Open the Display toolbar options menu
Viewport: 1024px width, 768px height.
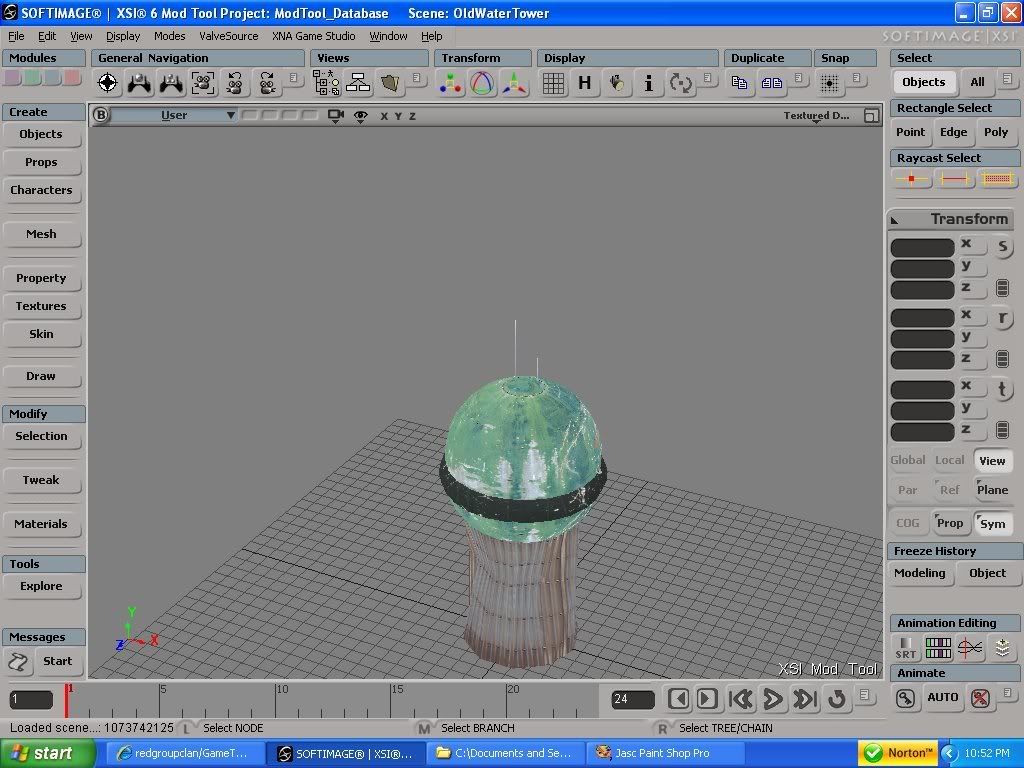point(707,78)
